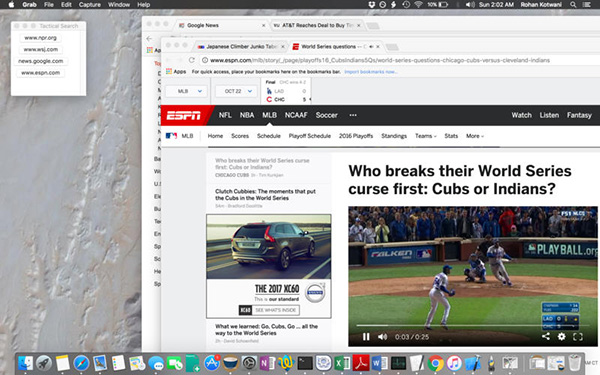Open iTunes from the Dock
Image resolution: width=600 pixels, height=375 pixels.
[454, 363]
